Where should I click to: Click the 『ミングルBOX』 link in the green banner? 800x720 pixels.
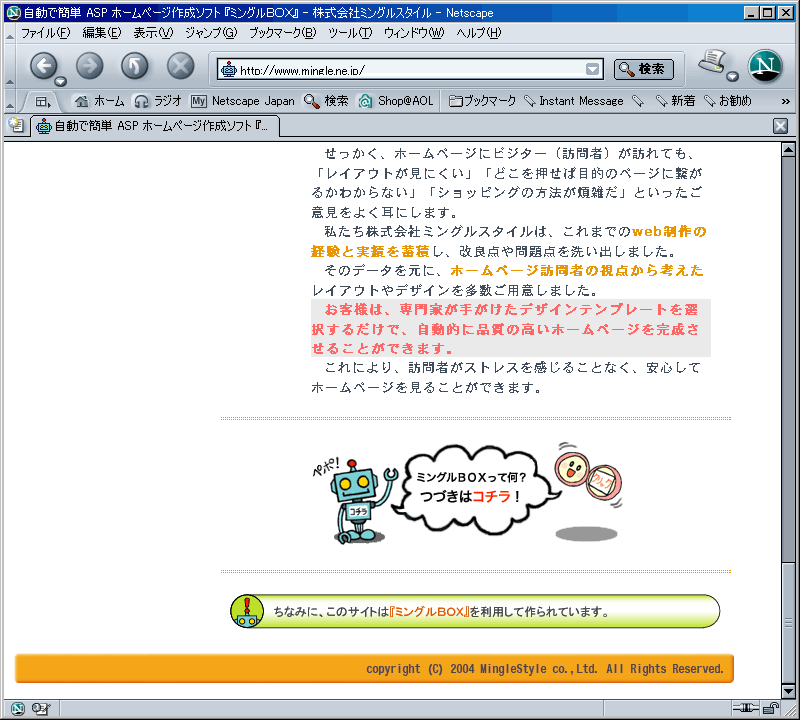[x=429, y=612]
